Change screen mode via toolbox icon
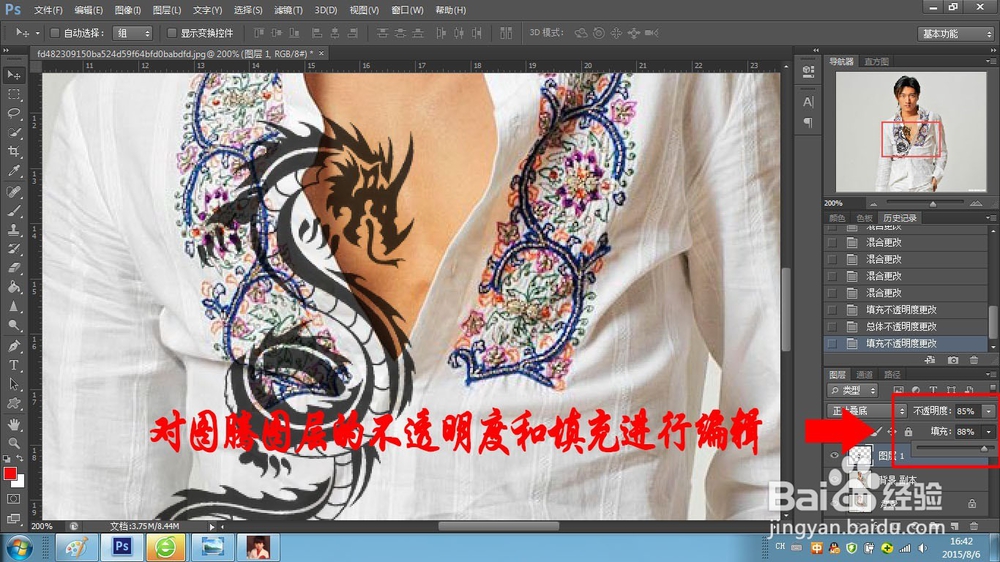1000x562 pixels. (13, 519)
